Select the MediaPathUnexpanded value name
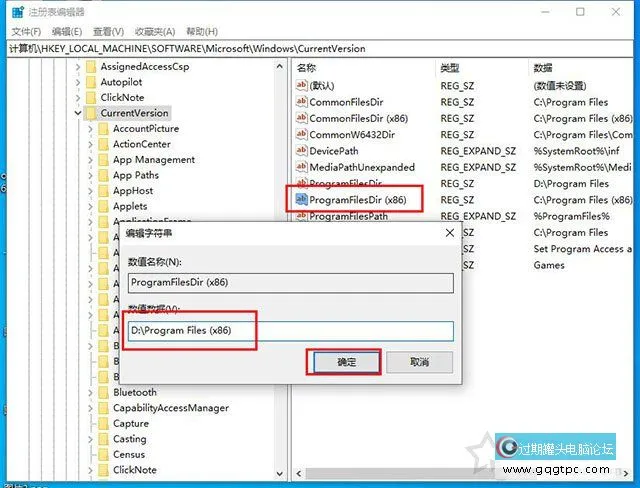640x488 pixels. (362, 167)
